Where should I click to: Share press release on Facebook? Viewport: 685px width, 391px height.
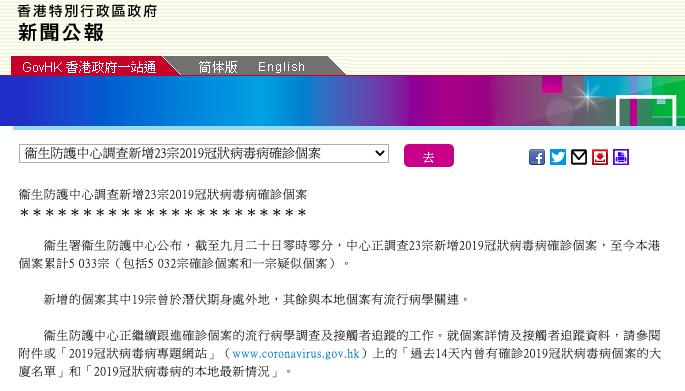(536, 157)
